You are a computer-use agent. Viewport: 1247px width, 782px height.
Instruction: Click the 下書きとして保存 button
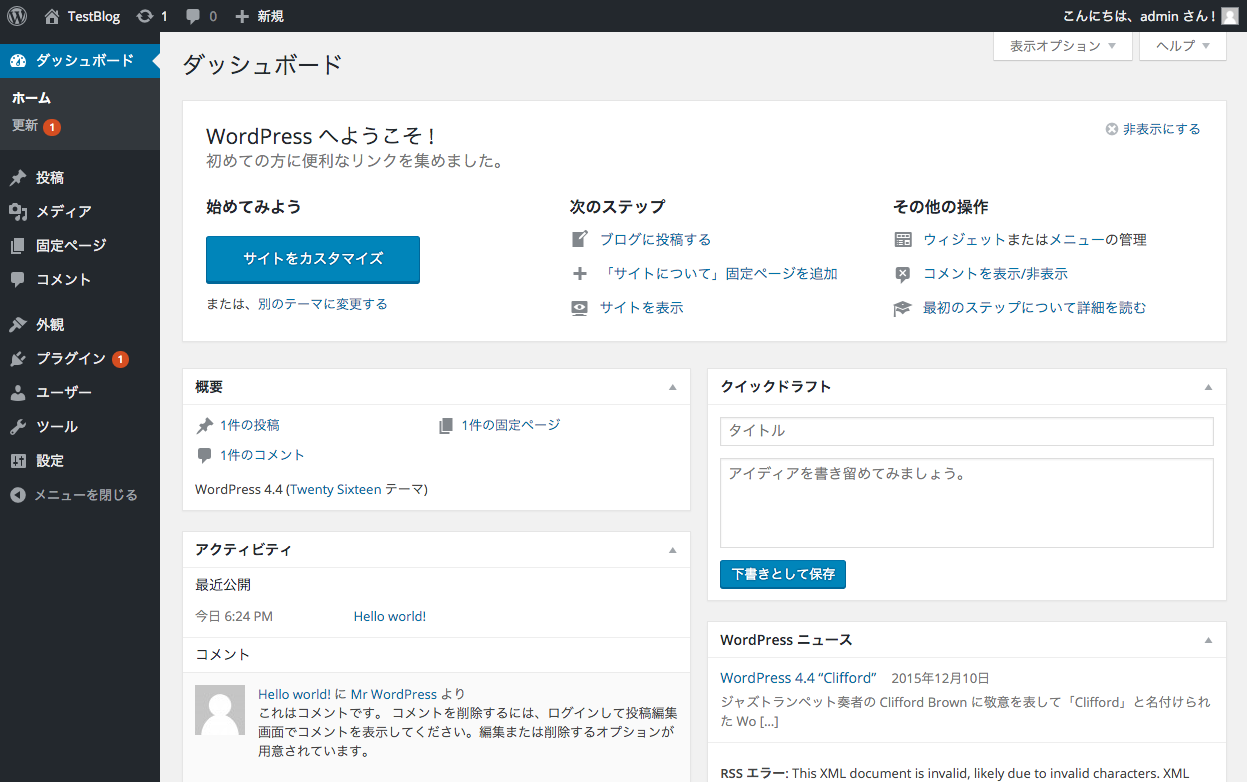[783, 574]
